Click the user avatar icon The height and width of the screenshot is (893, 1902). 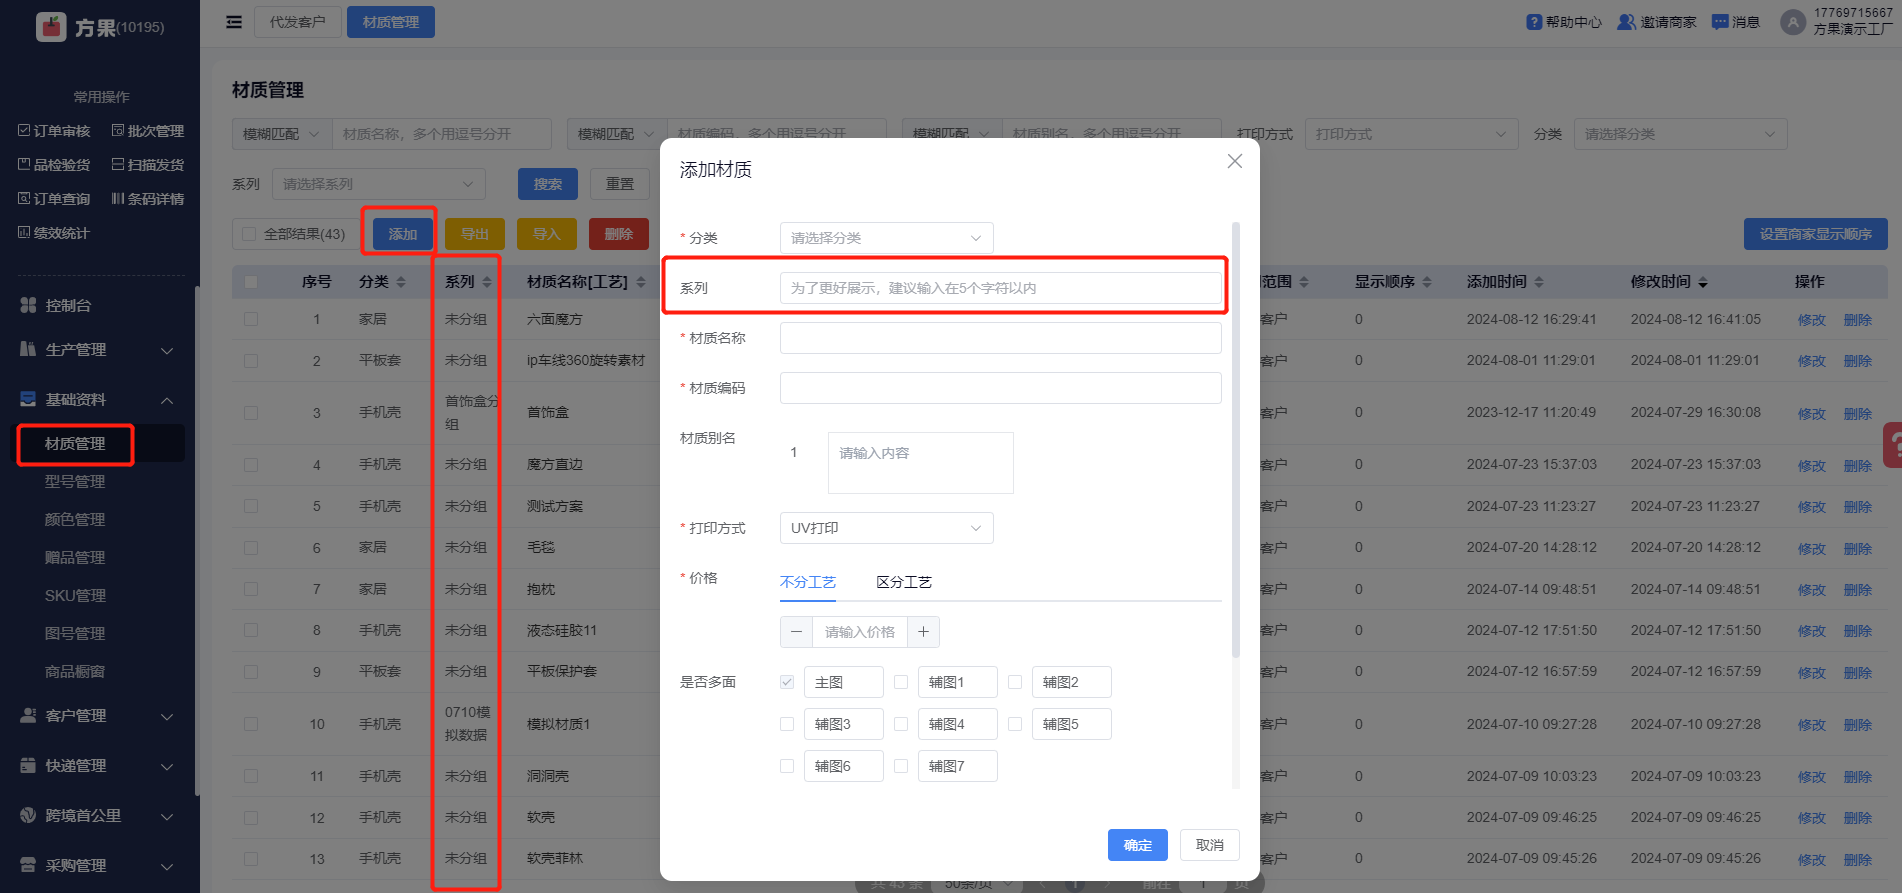point(1793,22)
